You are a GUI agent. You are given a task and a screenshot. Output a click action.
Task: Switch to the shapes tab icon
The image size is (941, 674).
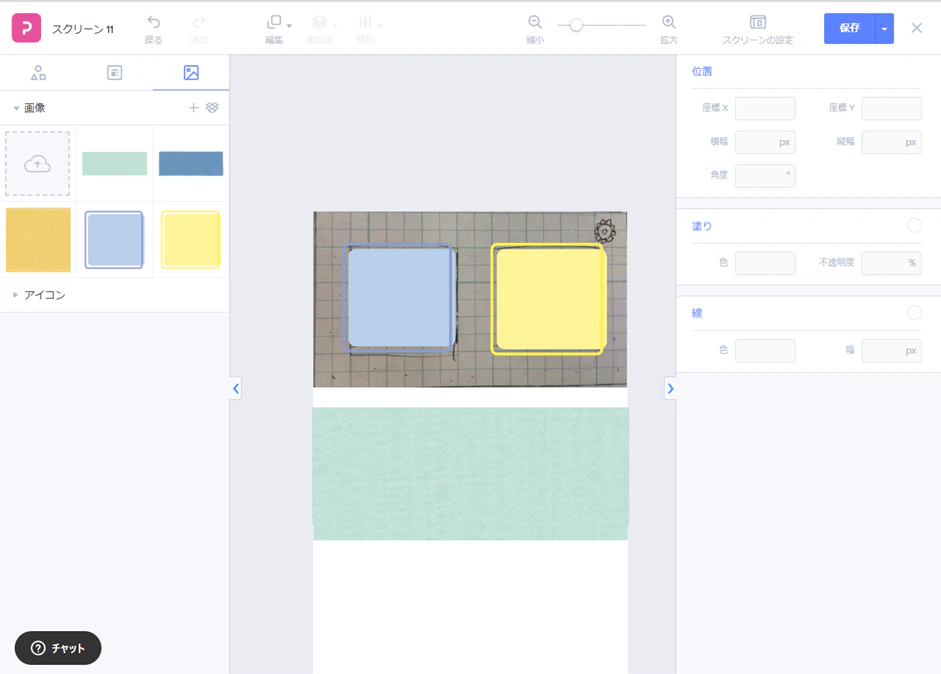(x=38, y=73)
